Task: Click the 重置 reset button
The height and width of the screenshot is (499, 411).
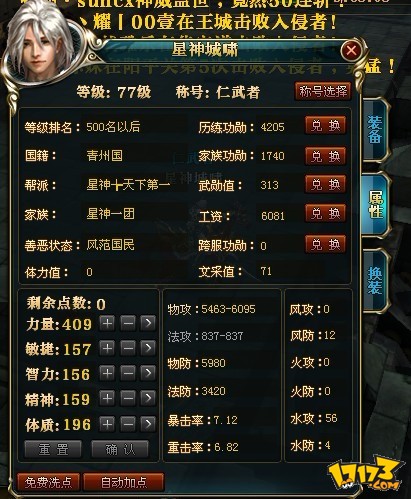Action: (x=53, y=449)
